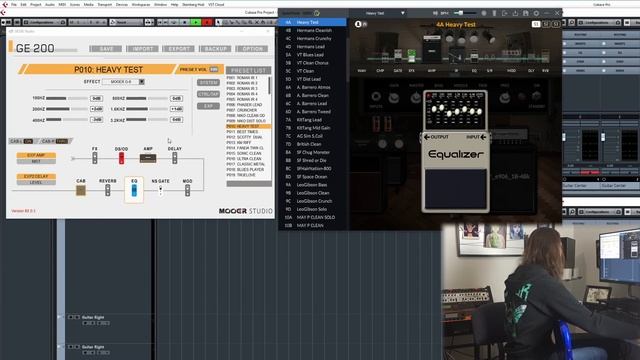Click the settings gear icon in amp plugin header

pos(536,13)
